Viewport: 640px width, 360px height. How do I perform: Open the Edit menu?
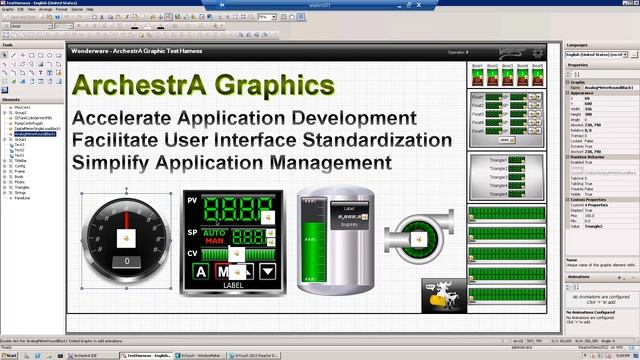pos(20,9)
